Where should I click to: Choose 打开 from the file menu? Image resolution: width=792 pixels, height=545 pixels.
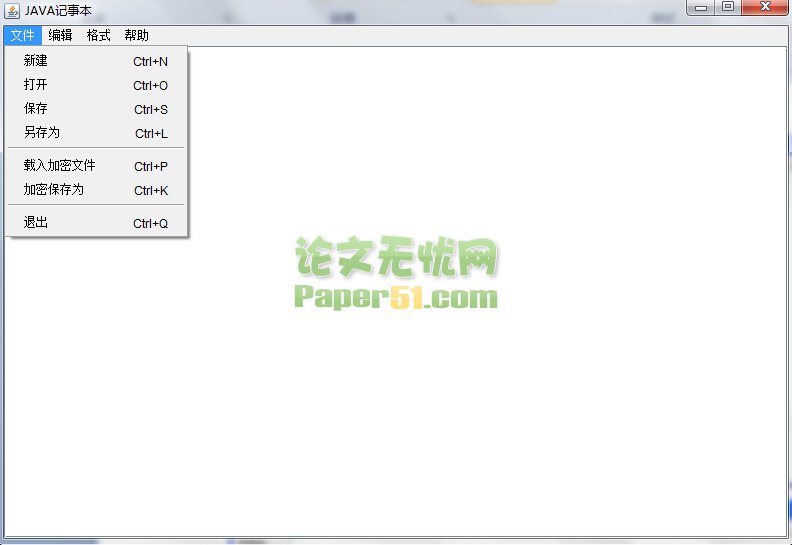[96, 85]
